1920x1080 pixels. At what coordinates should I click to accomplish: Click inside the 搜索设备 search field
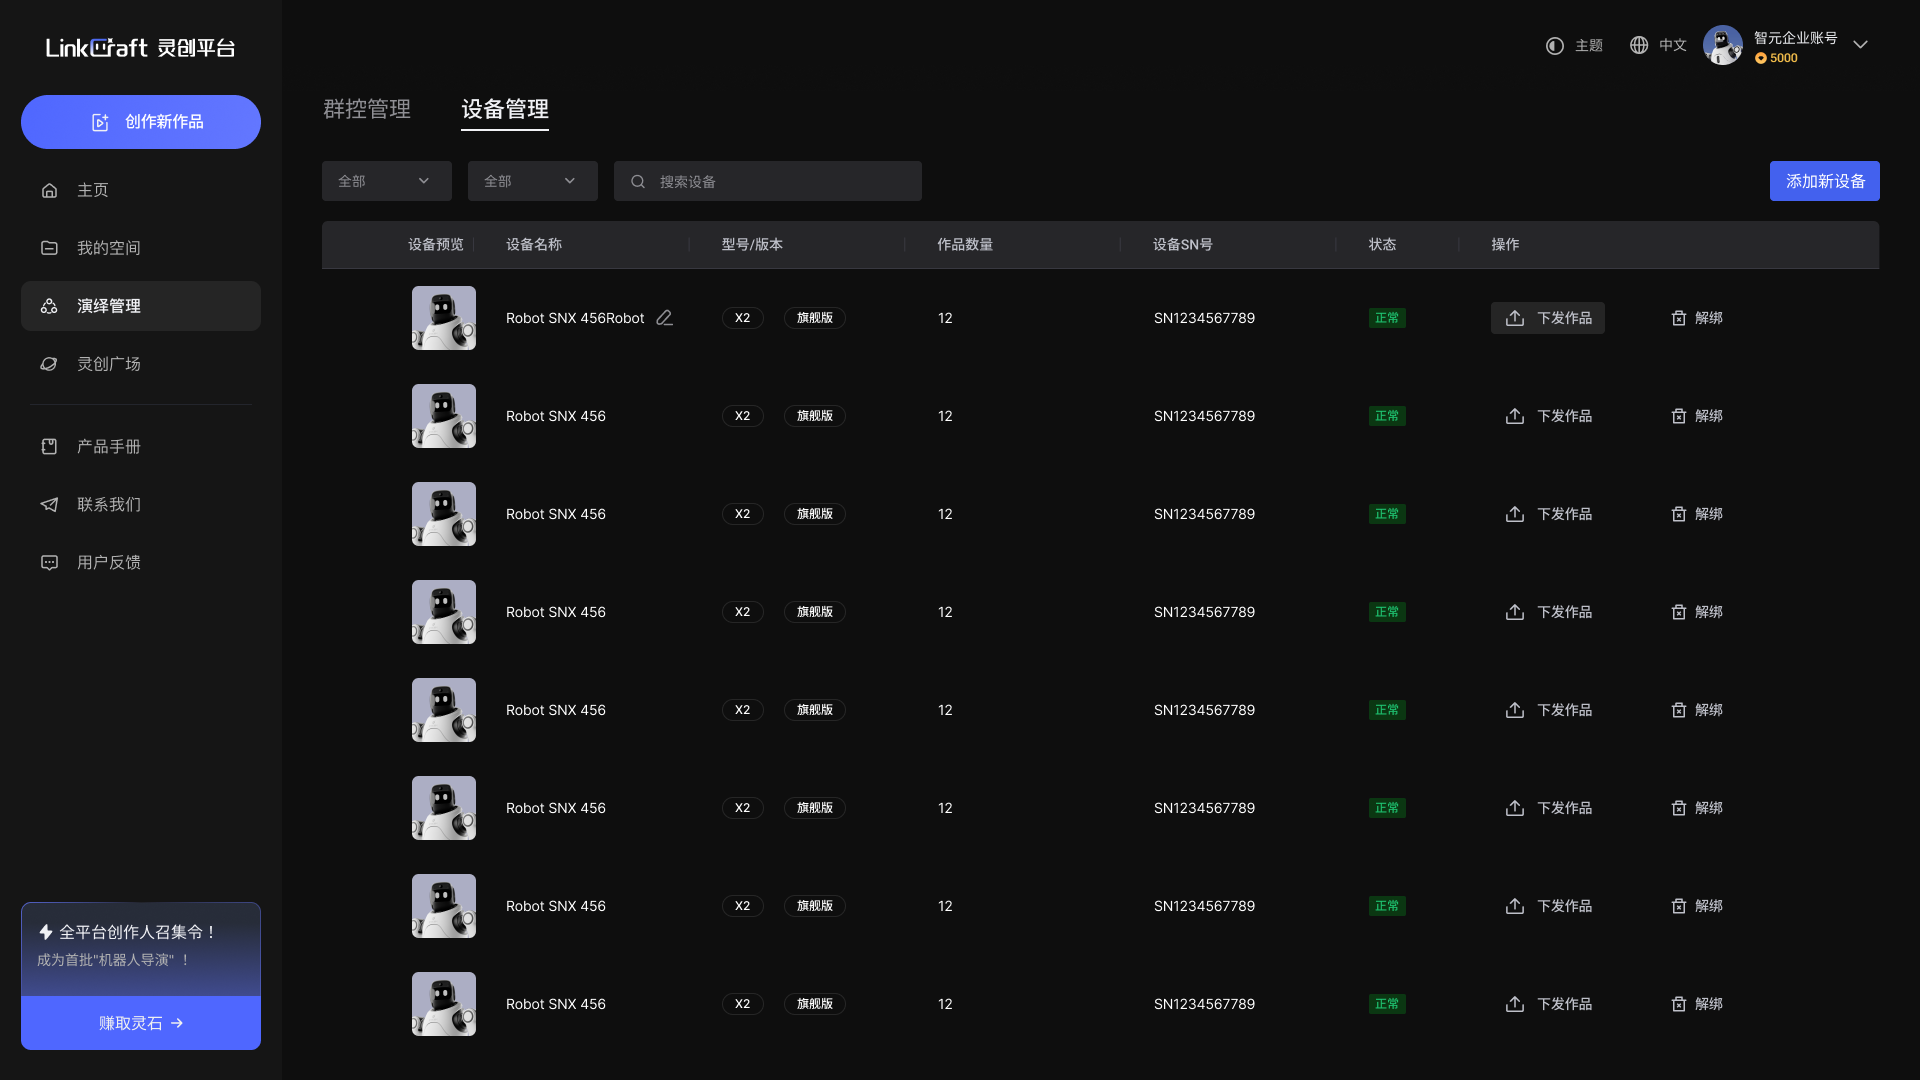768,181
